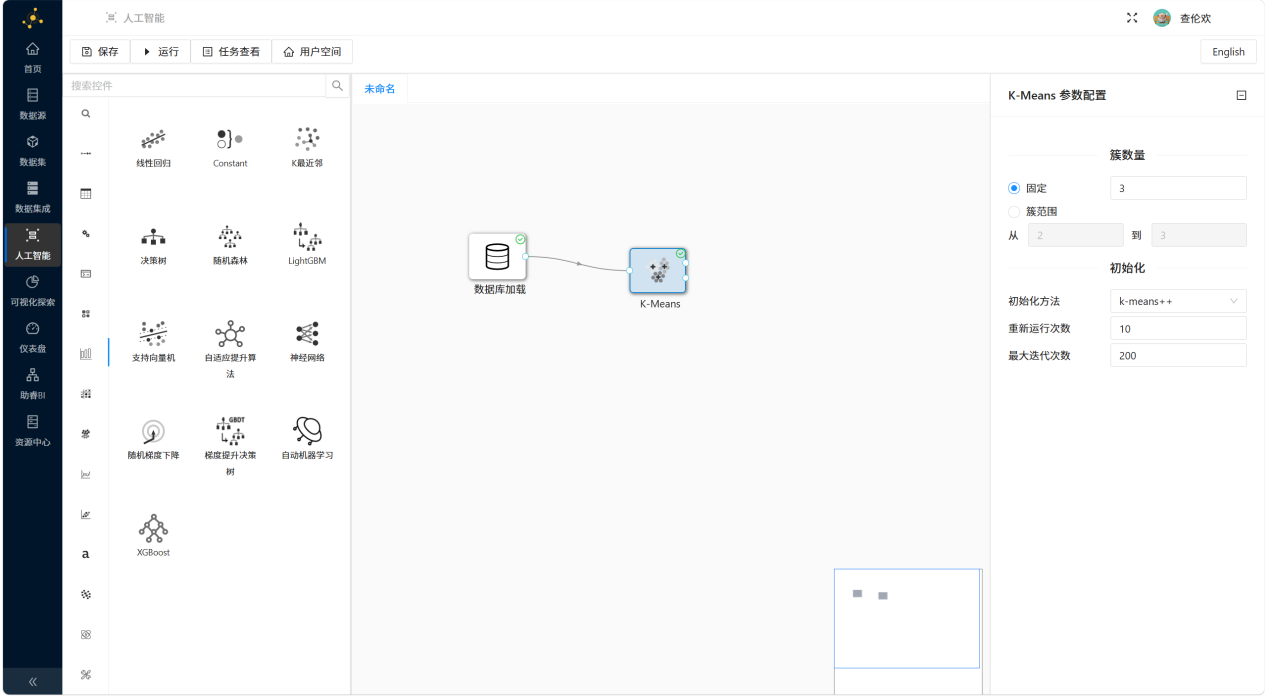Screen dimensions: 1267x697
Task: Open the table category icon in widget sidebar
Action: (x=86, y=194)
